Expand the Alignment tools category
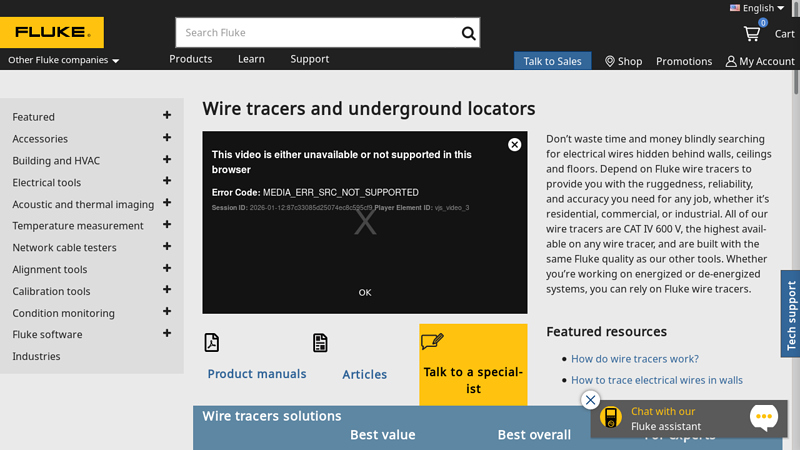The image size is (800, 450). pyautogui.click(x=167, y=268)
